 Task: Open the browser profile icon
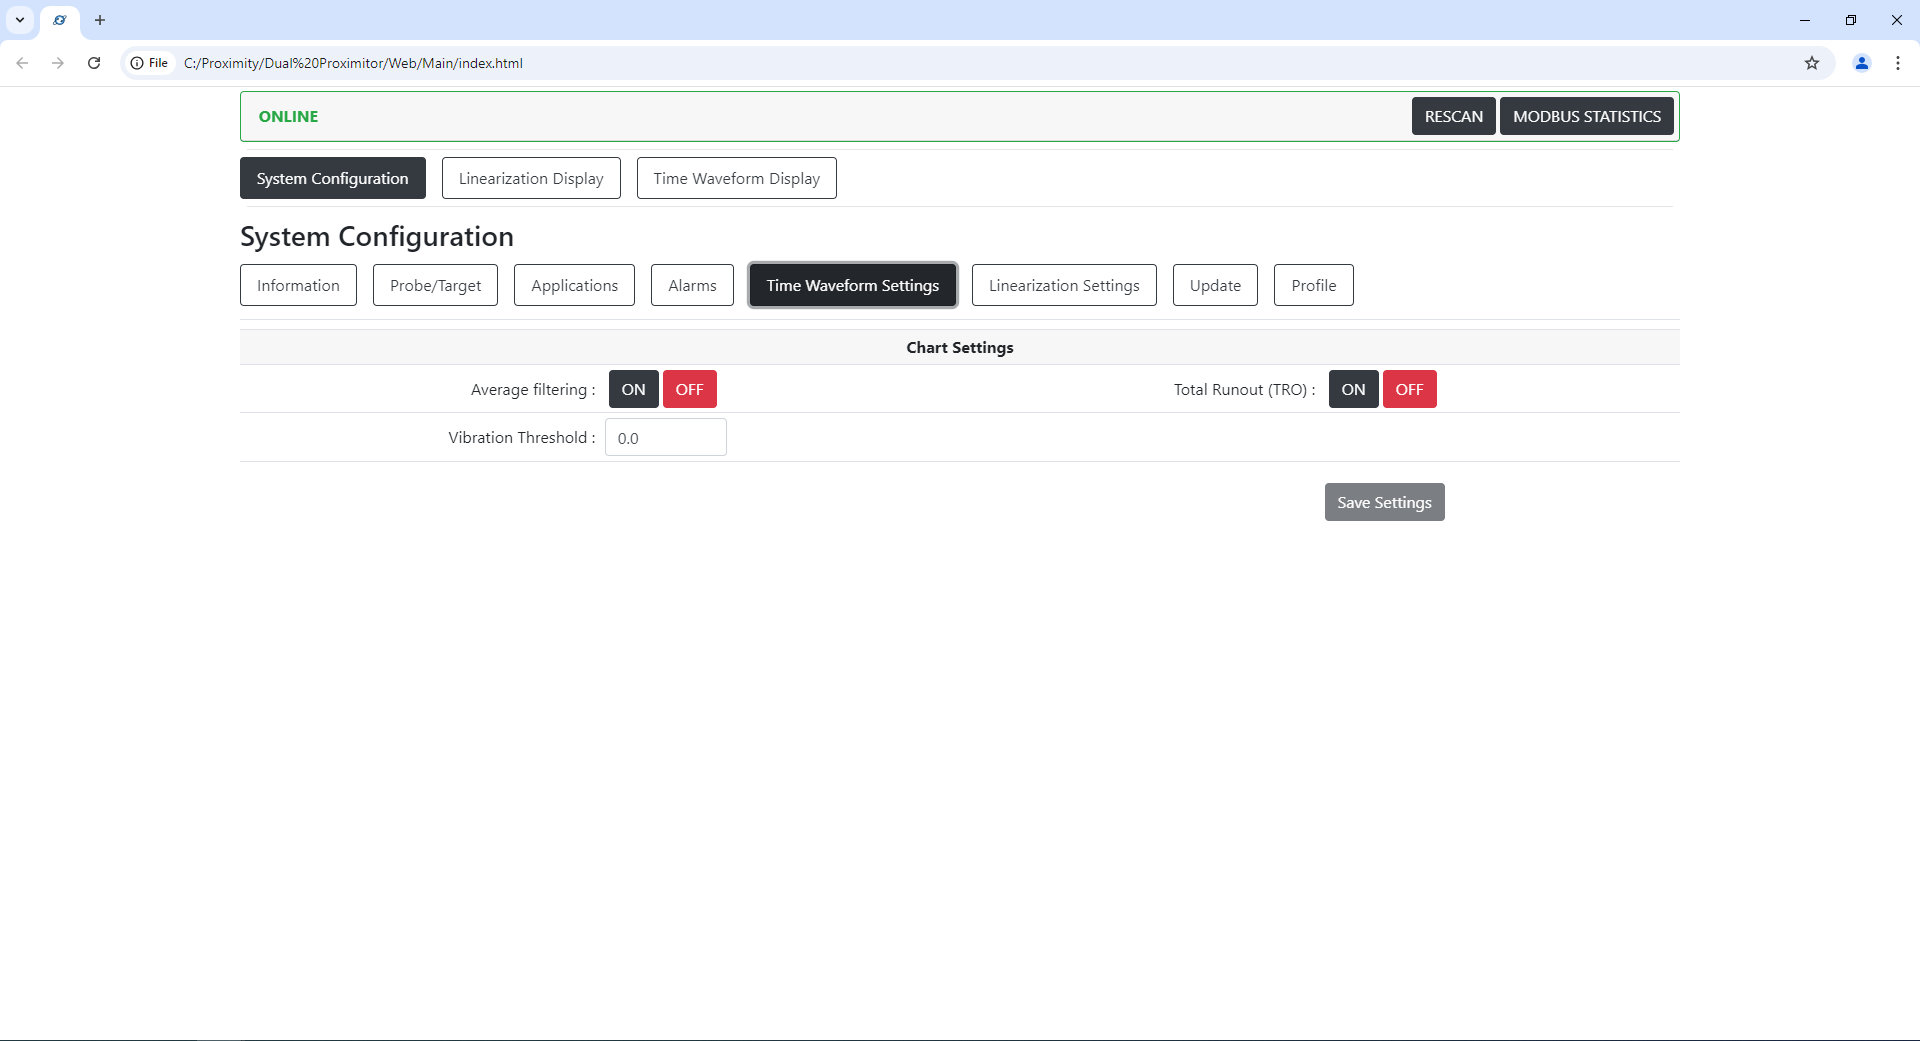(1862, 63)
